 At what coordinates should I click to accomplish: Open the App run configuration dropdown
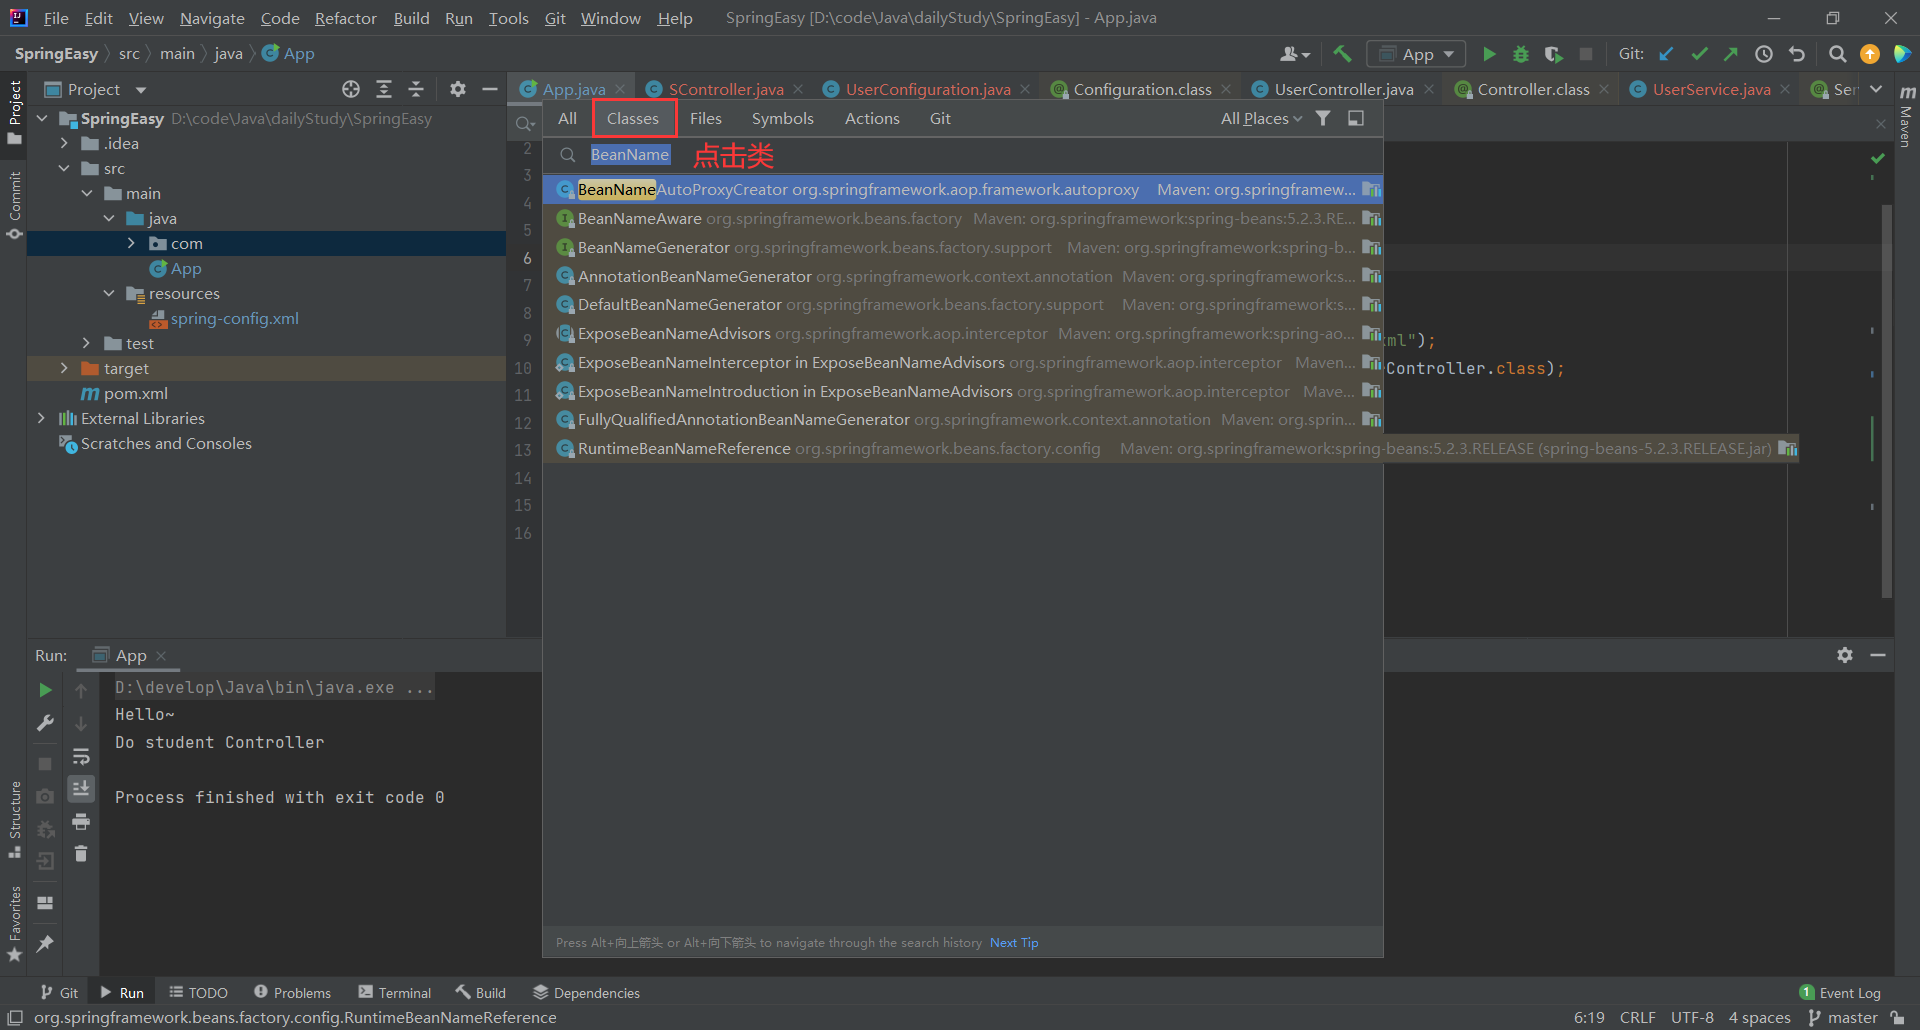click(1416, 54)
